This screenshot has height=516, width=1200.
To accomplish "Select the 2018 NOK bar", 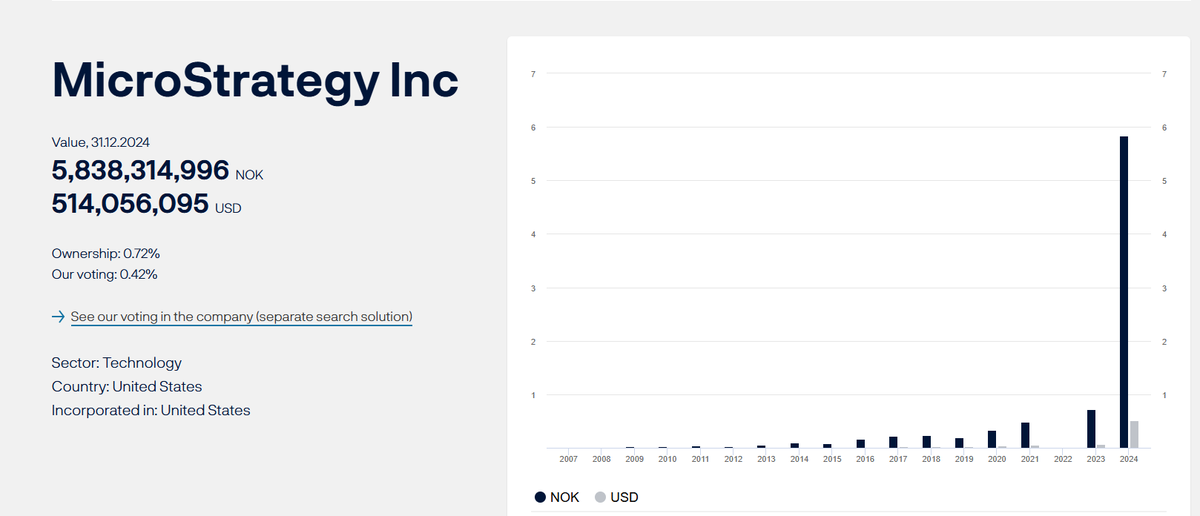I will tap(927, 442).
